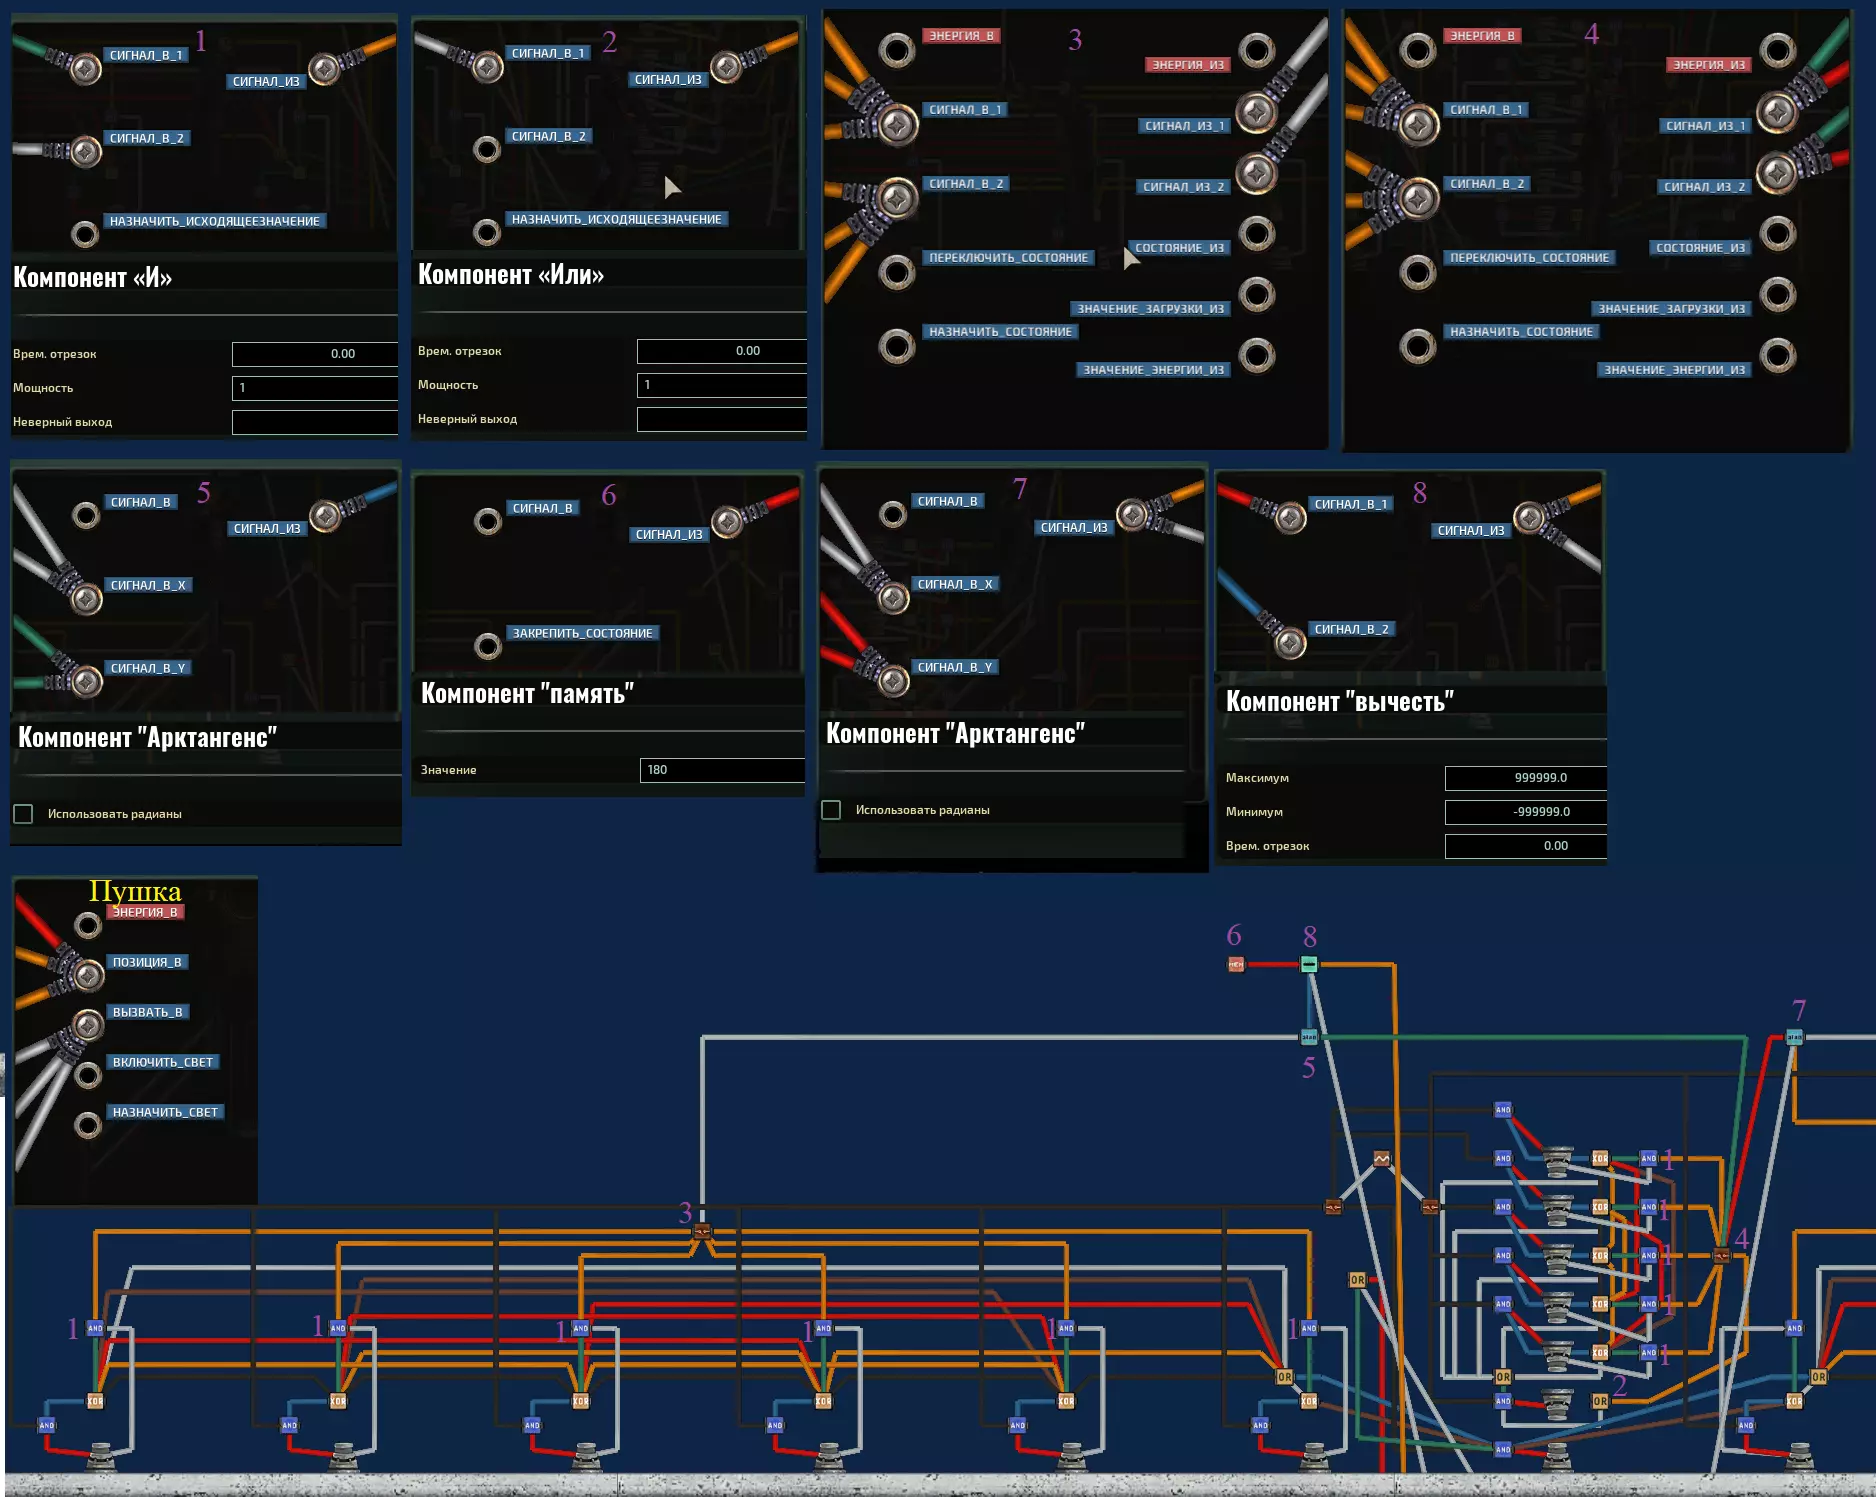Click Мощность field in Компонент «Или»

(721, 385)
